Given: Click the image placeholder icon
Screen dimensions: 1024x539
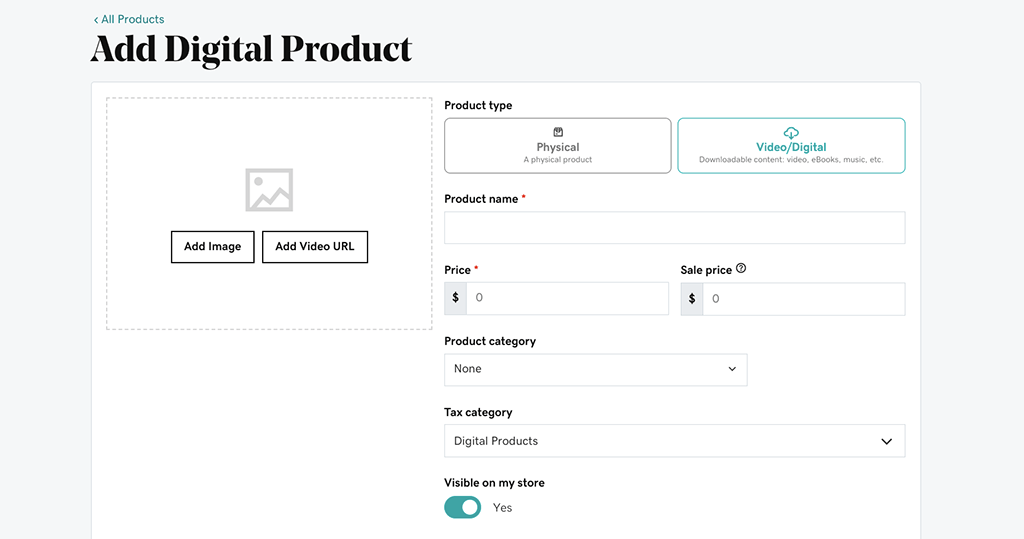Looking at the screenshot, I should 269,190.
